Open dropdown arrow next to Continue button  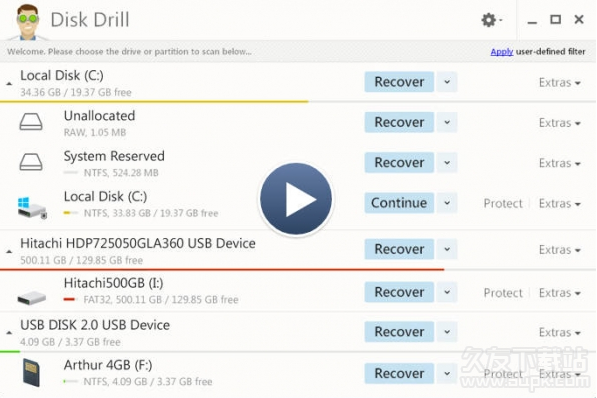[447, 203]
